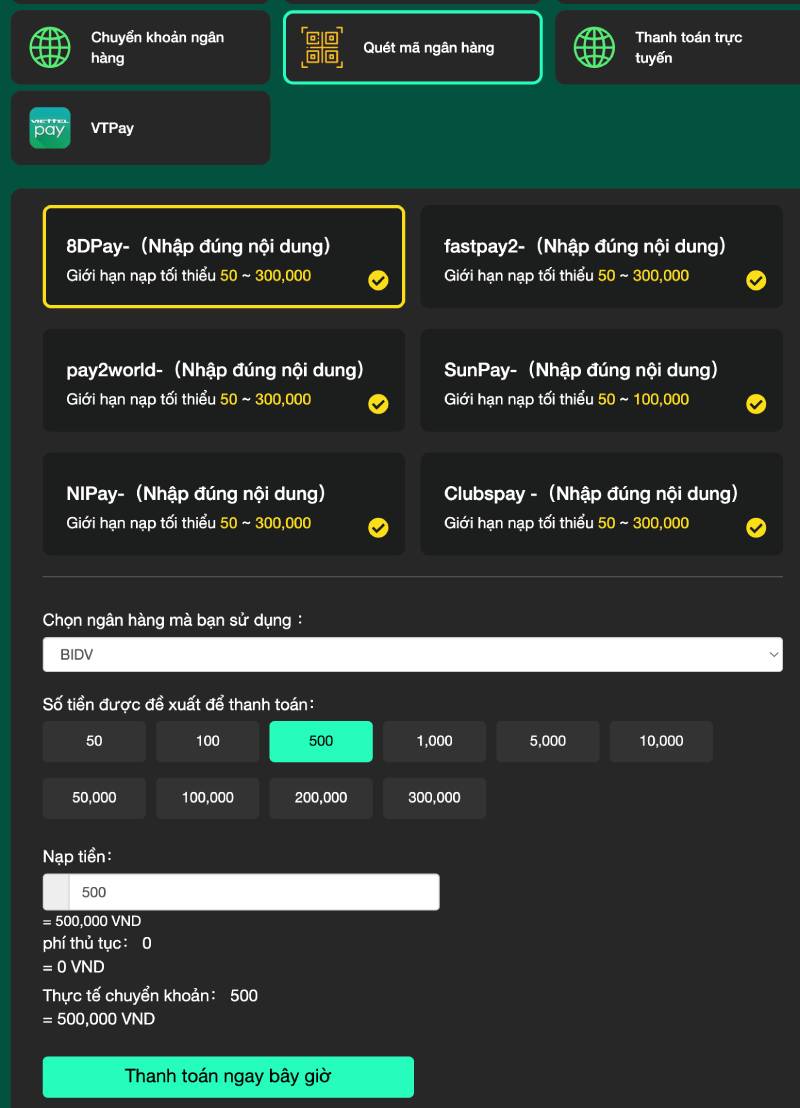Click the SunPay deposit limit text
This screenshot has height=1108, width=800.
(x=566, y=399)
